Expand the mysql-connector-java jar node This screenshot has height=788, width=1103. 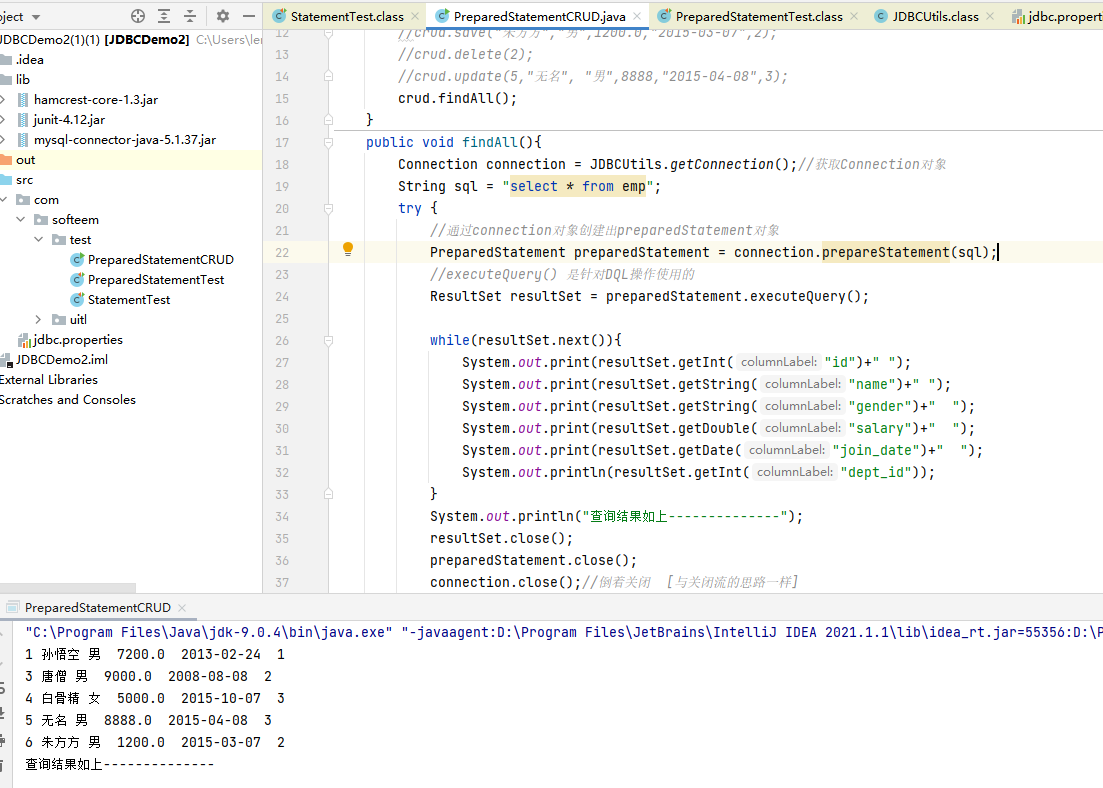pos(3,140)
